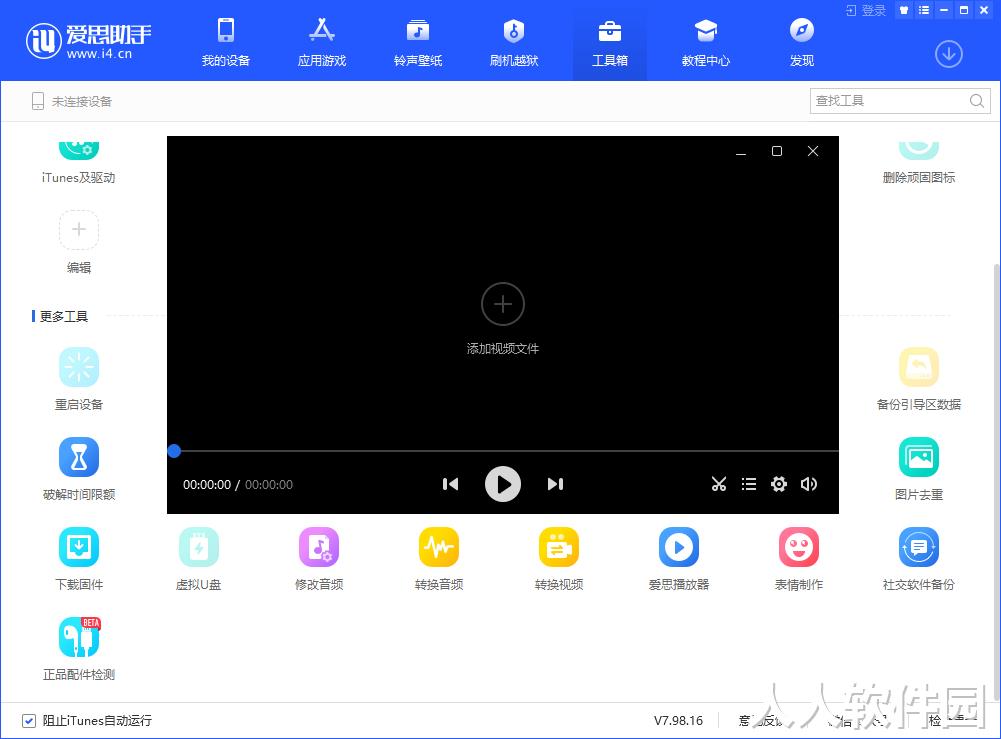Close the video player window
The width and height of the screenshot is (1001, 739).
(813, 151)
